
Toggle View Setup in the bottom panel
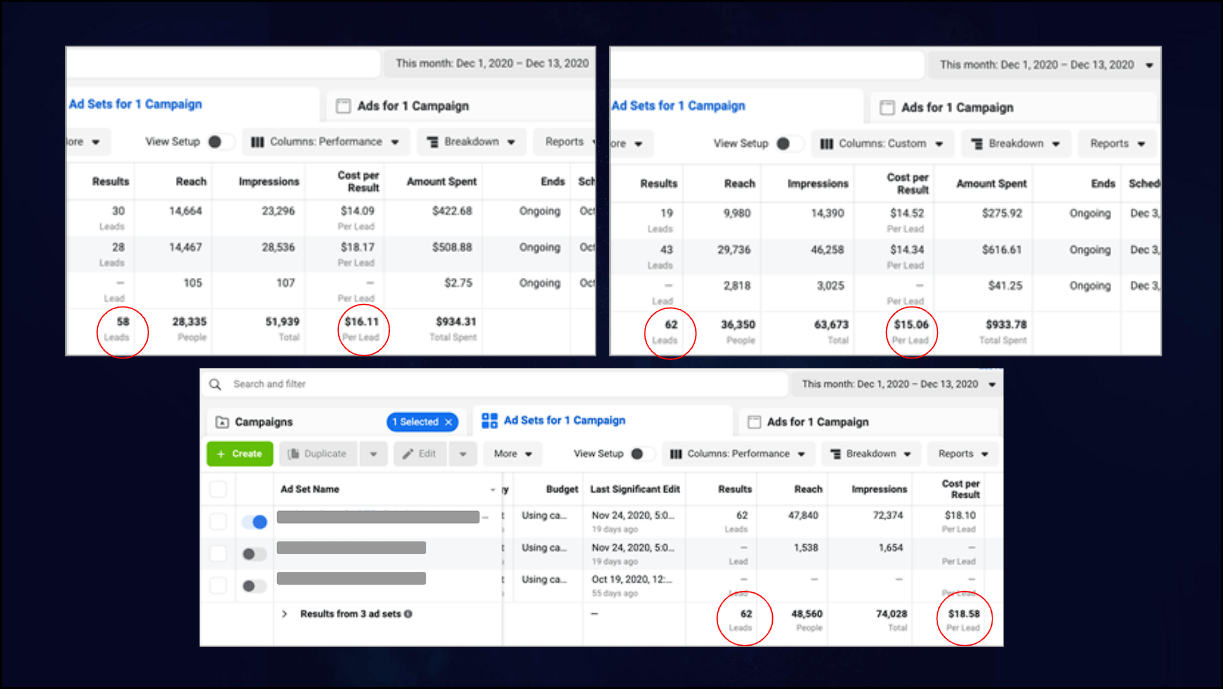636,454
